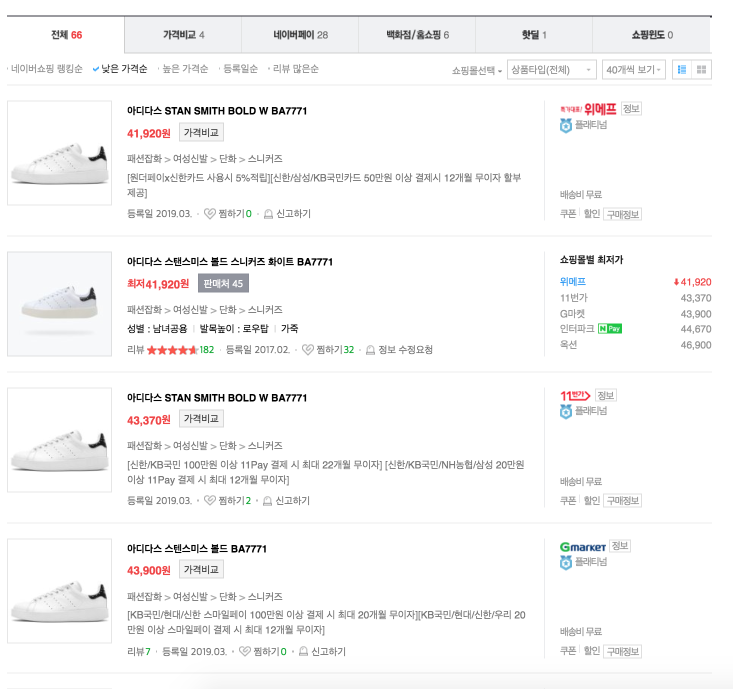Image resolution: width=733 pixels, height=689 pixels.
Task: Click the 11번가 seller logo
Action: pos(575,395)
